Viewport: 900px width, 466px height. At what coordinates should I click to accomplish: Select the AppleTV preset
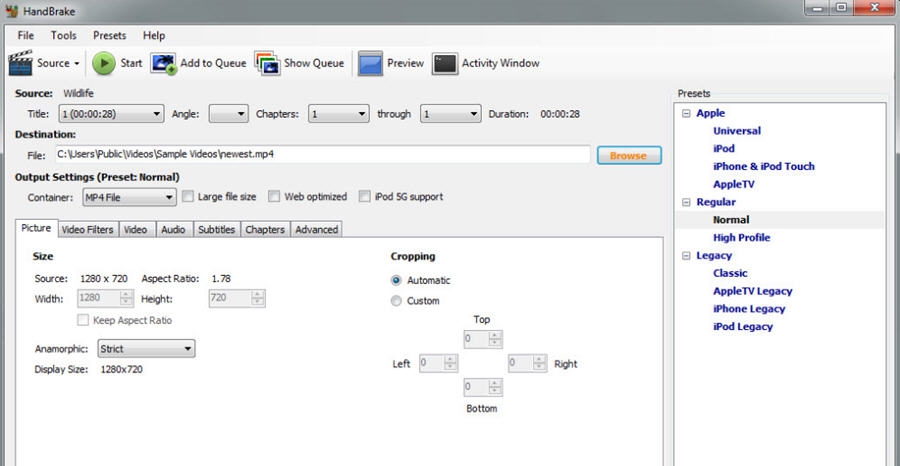734,184
